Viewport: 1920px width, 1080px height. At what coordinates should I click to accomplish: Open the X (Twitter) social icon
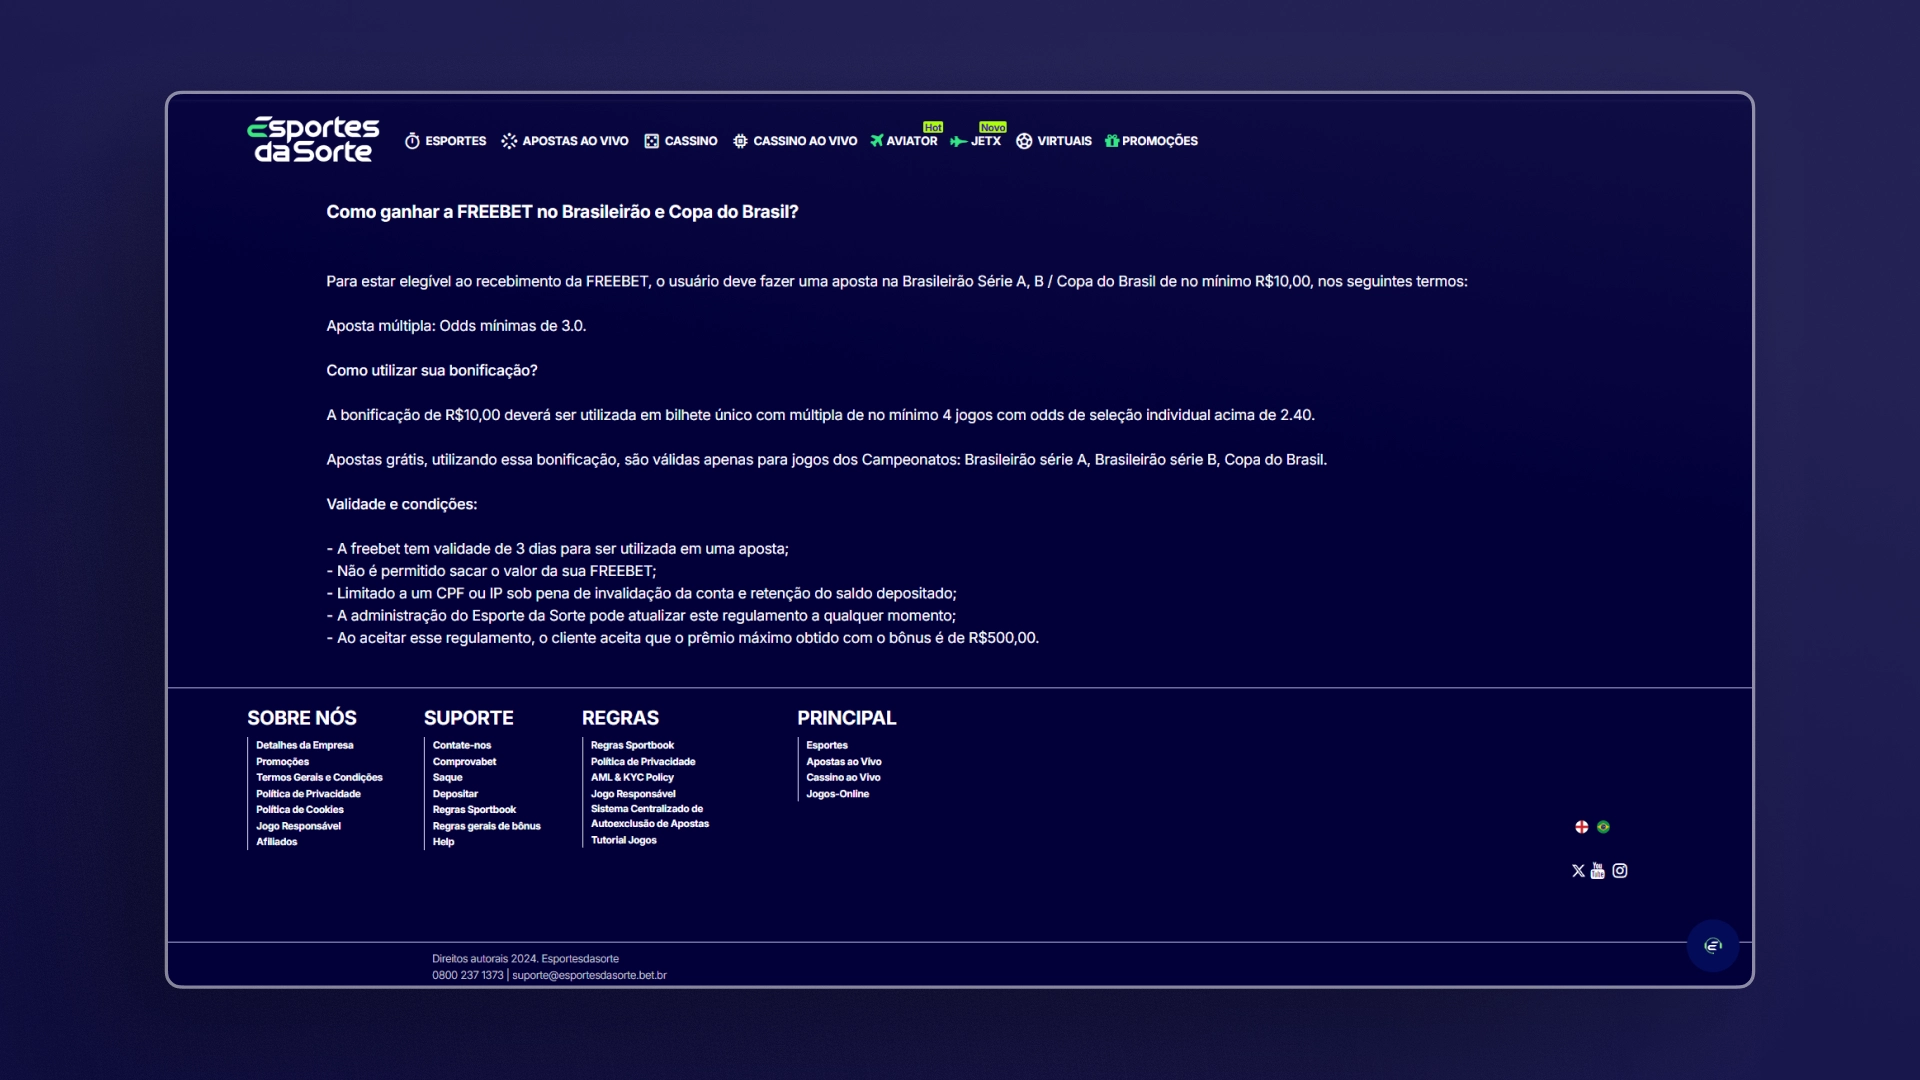pyautogui.click(x=1578, y=871)
